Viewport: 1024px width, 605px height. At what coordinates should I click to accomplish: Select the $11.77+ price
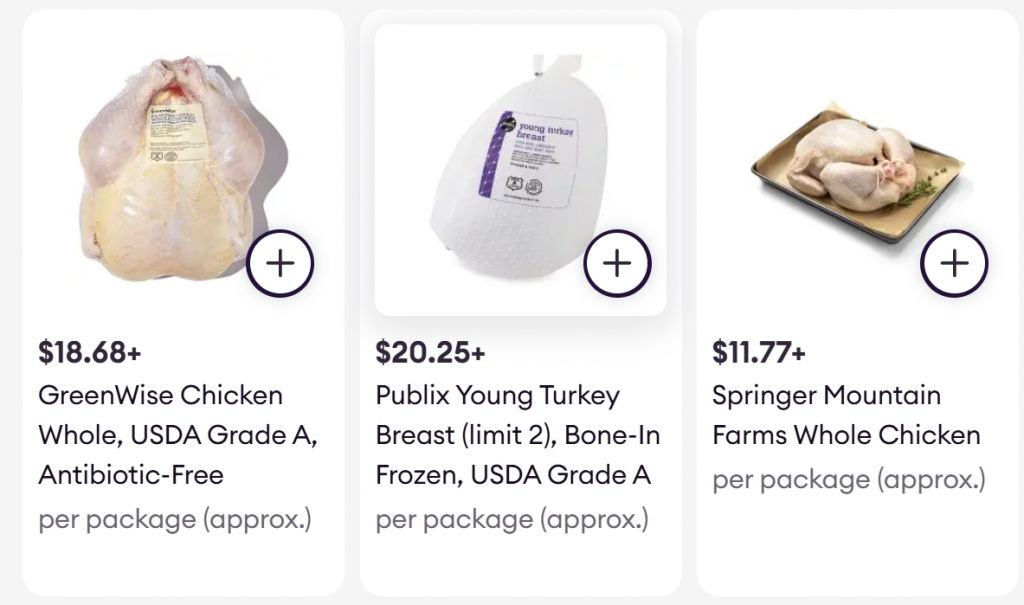coord(759,352)
